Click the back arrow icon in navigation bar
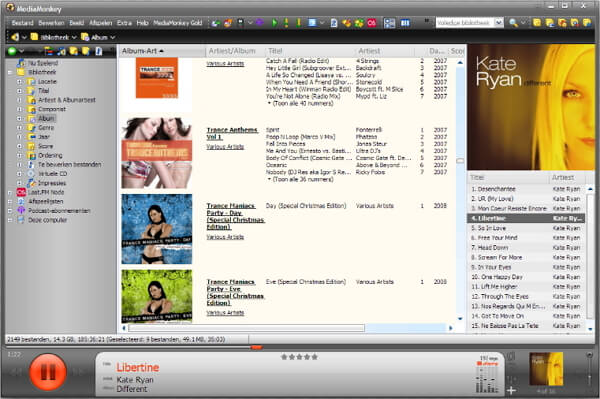The image size is (600, 399). pos(15,37)
